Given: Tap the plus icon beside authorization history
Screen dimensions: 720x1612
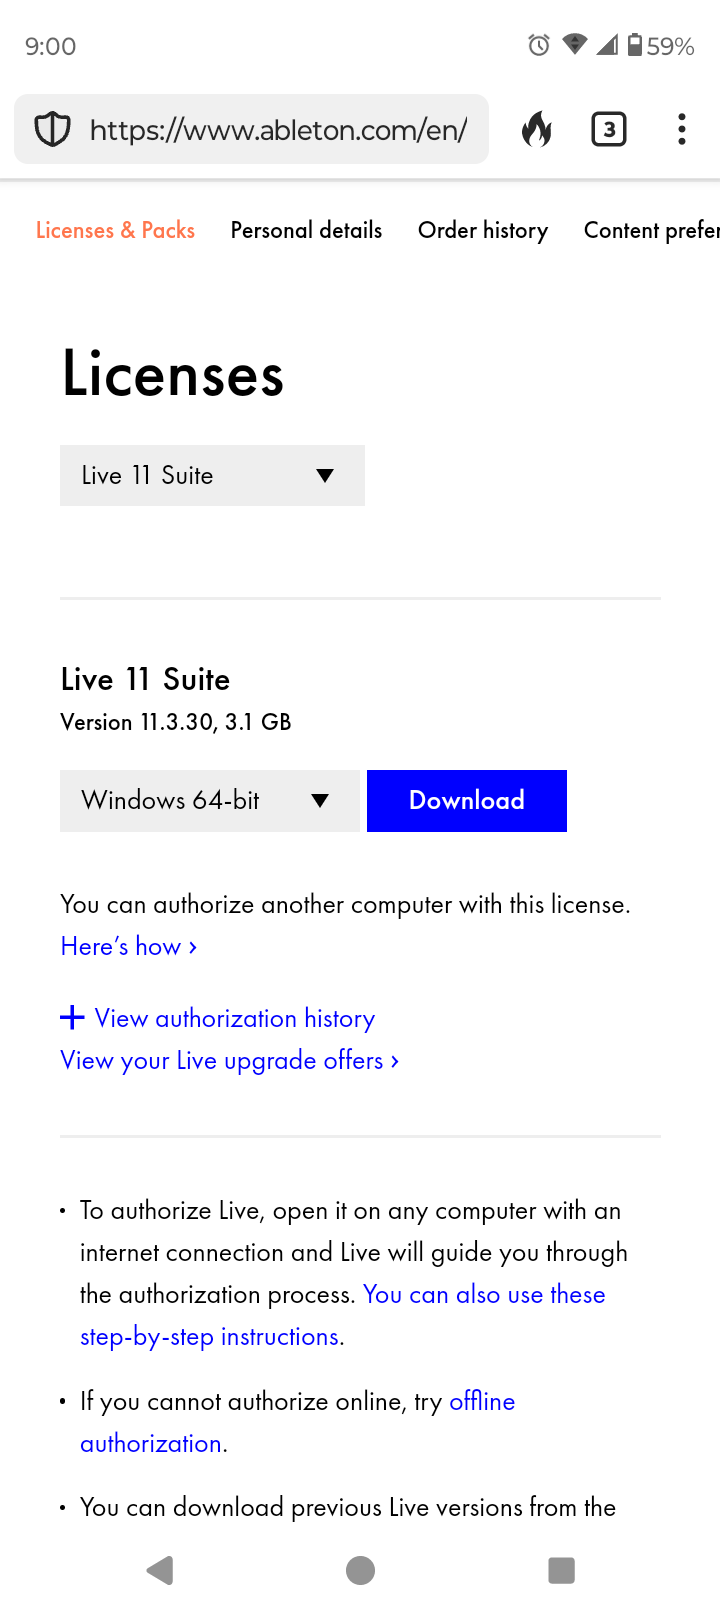Looking at the screenshot, I should click(x=72, y=1018).
